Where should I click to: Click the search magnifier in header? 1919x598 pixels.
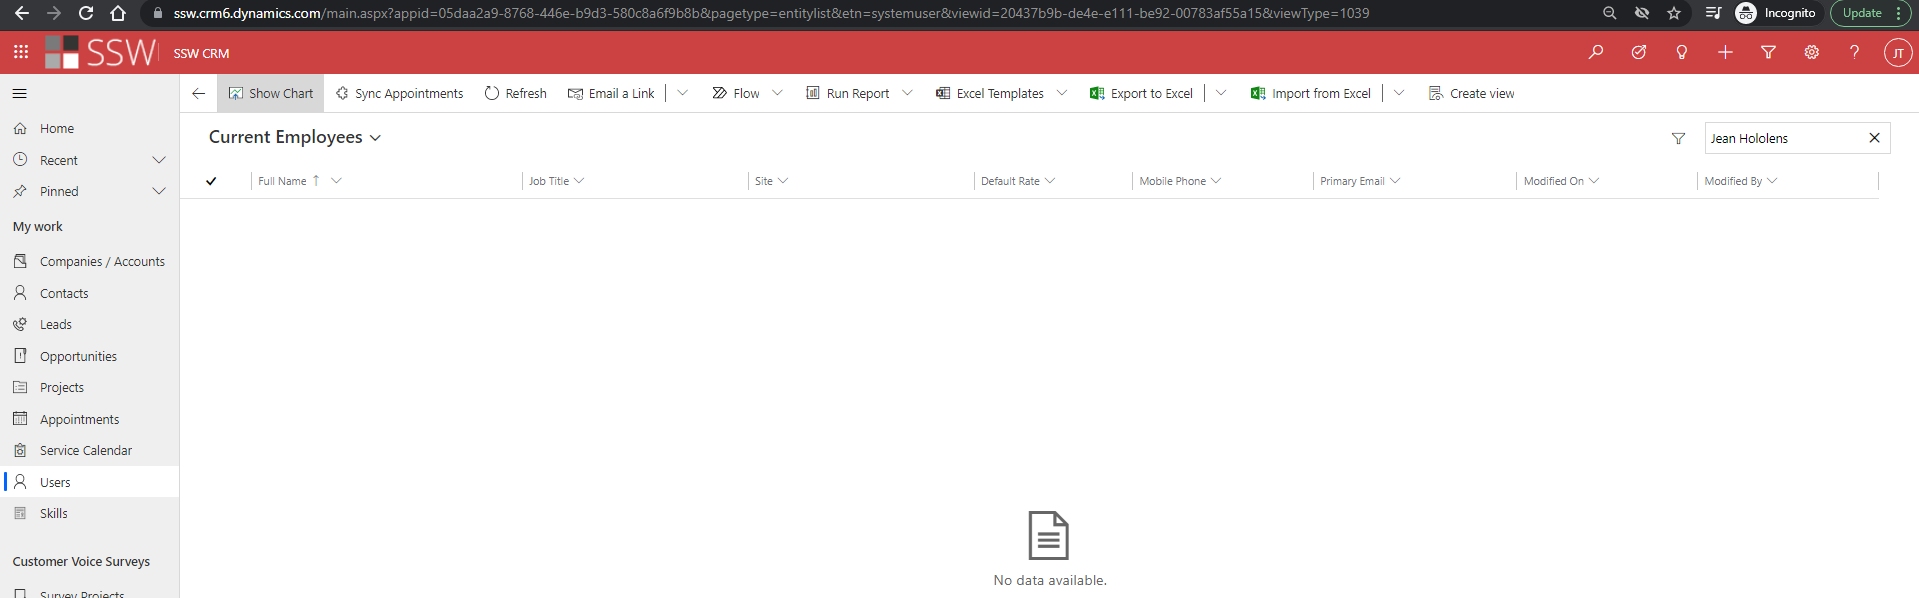tap(1595, 52)
